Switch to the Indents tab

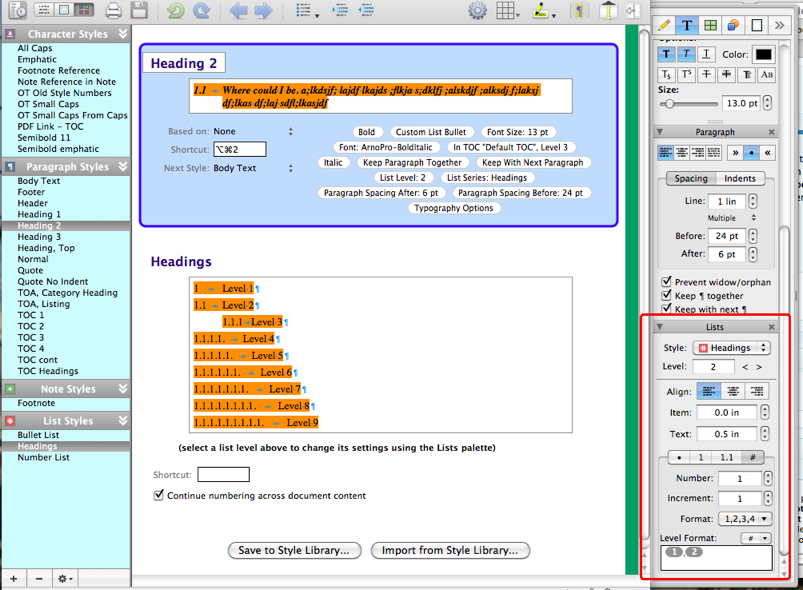coord(740,178)
